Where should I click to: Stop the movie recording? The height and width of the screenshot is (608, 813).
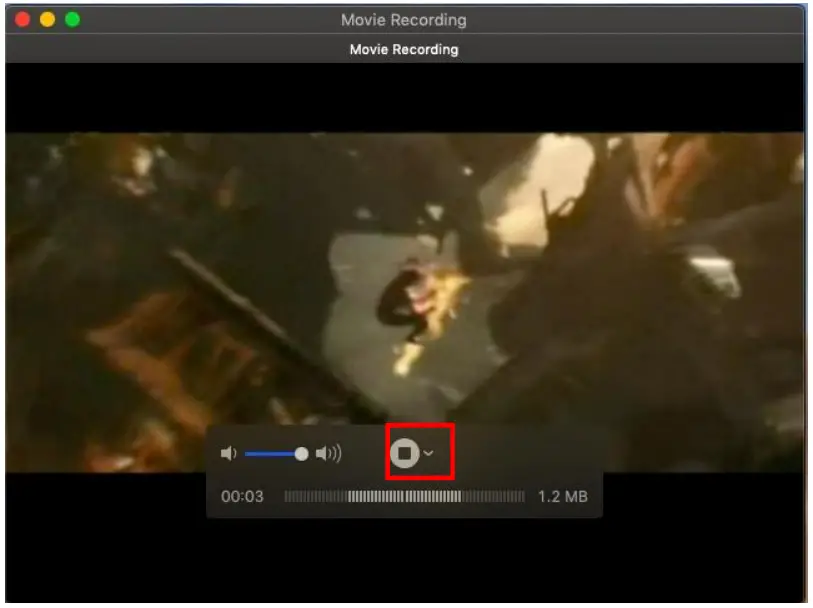pos(404,453)
